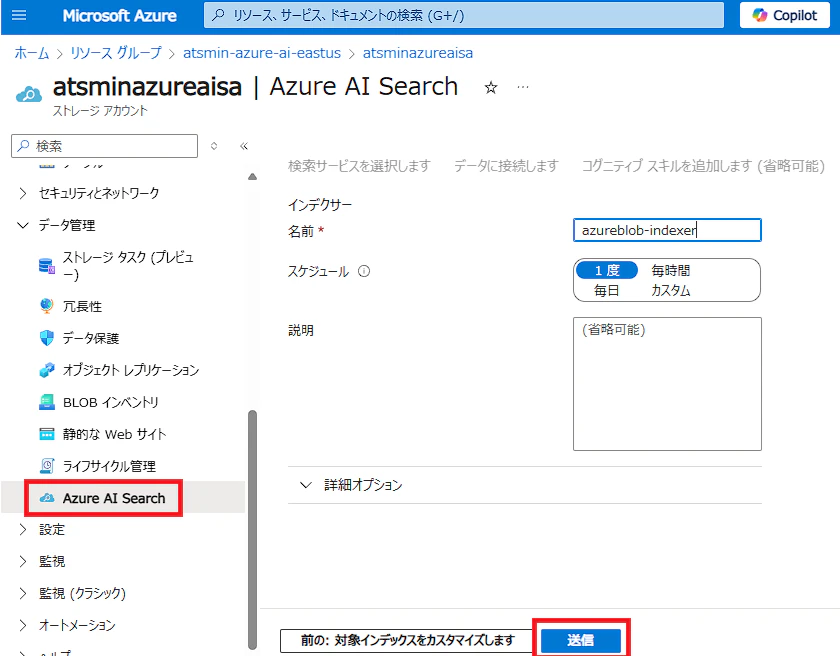Show スケジュール info tooltip icon
This screenshot has width=840, height=656.
pos(364,272)
